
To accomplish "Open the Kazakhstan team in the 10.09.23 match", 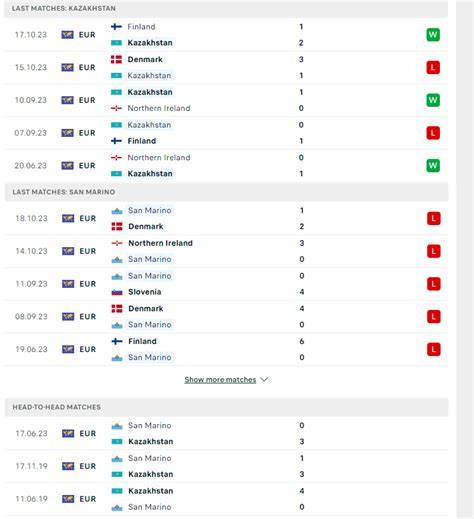I will click(150, 92).
